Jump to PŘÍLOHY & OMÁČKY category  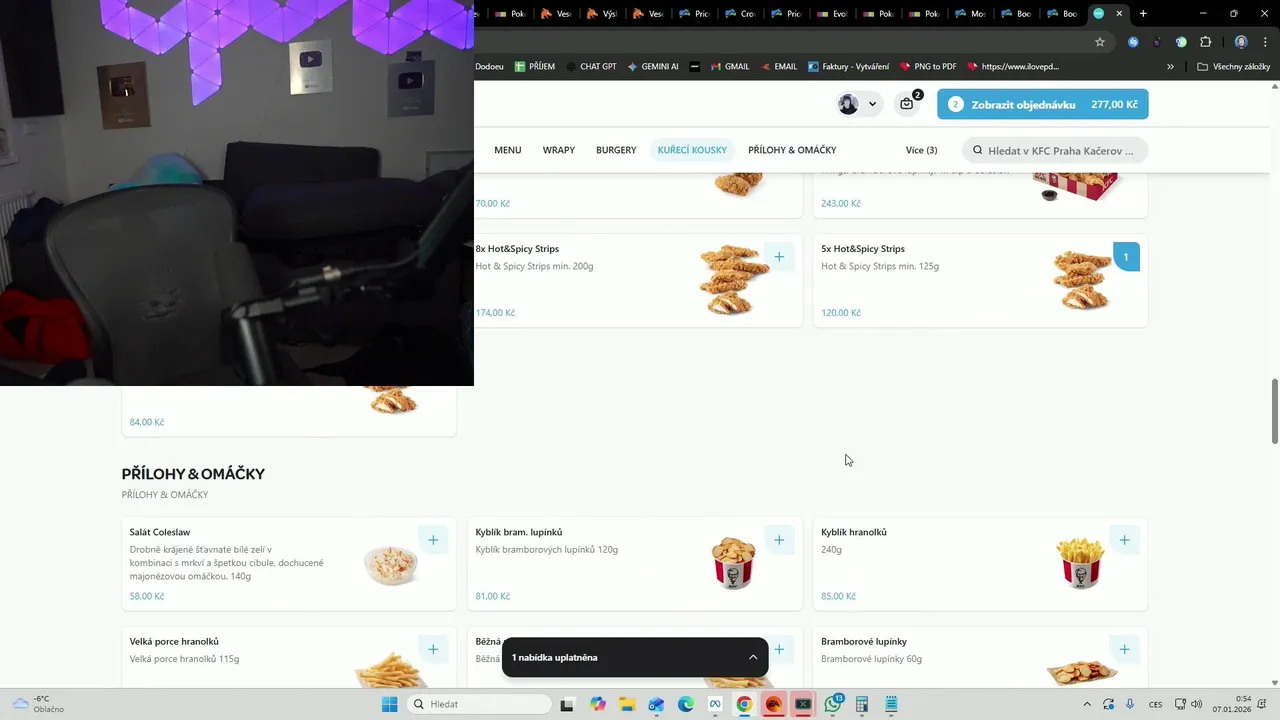click(x=792, y=150)
